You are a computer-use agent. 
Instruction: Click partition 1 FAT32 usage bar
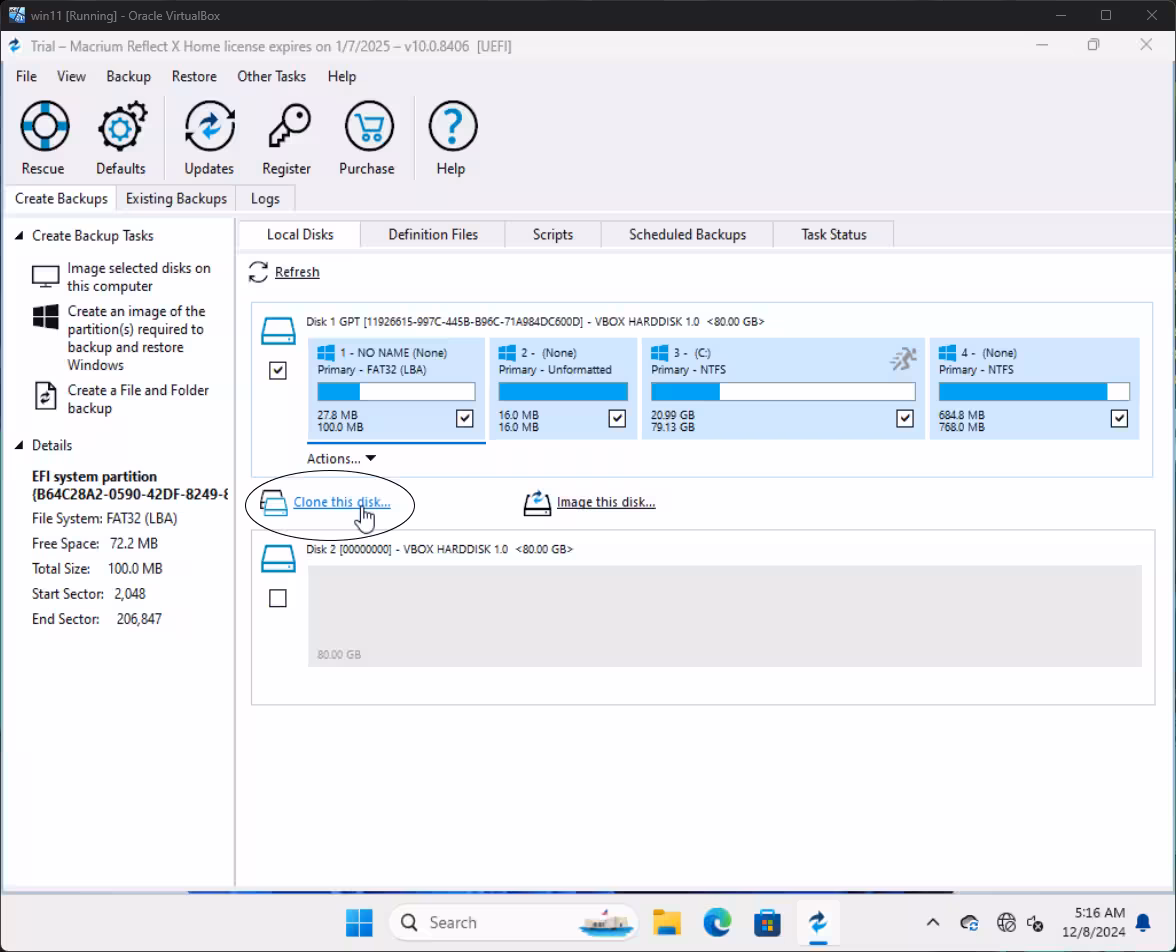click(x=396, y=392)
